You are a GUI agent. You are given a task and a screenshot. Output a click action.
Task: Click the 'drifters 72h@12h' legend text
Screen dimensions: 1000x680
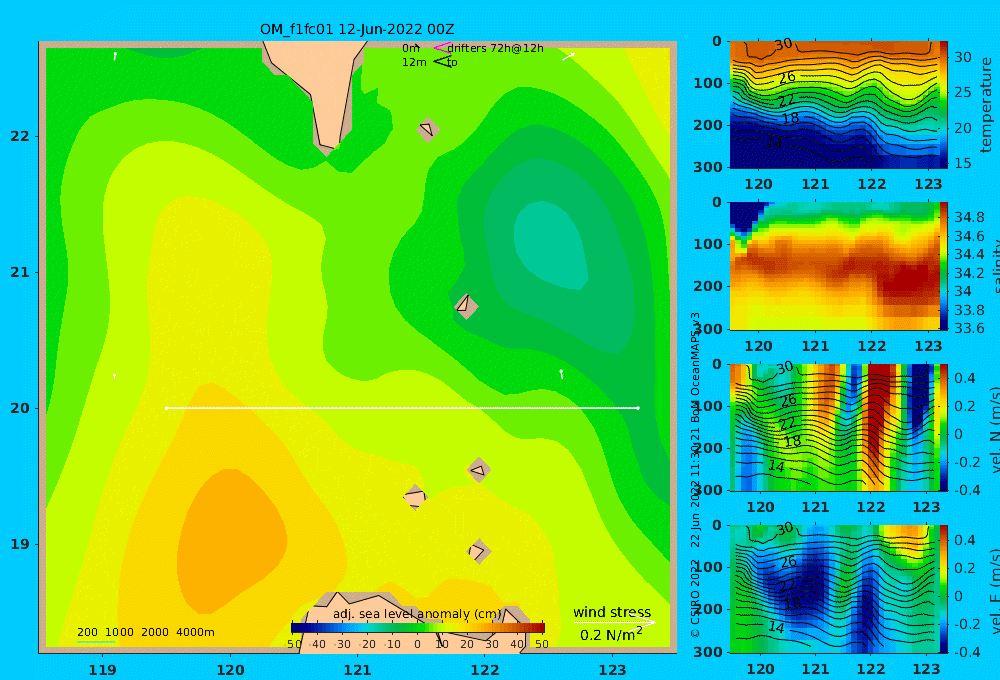coord(496,48)
